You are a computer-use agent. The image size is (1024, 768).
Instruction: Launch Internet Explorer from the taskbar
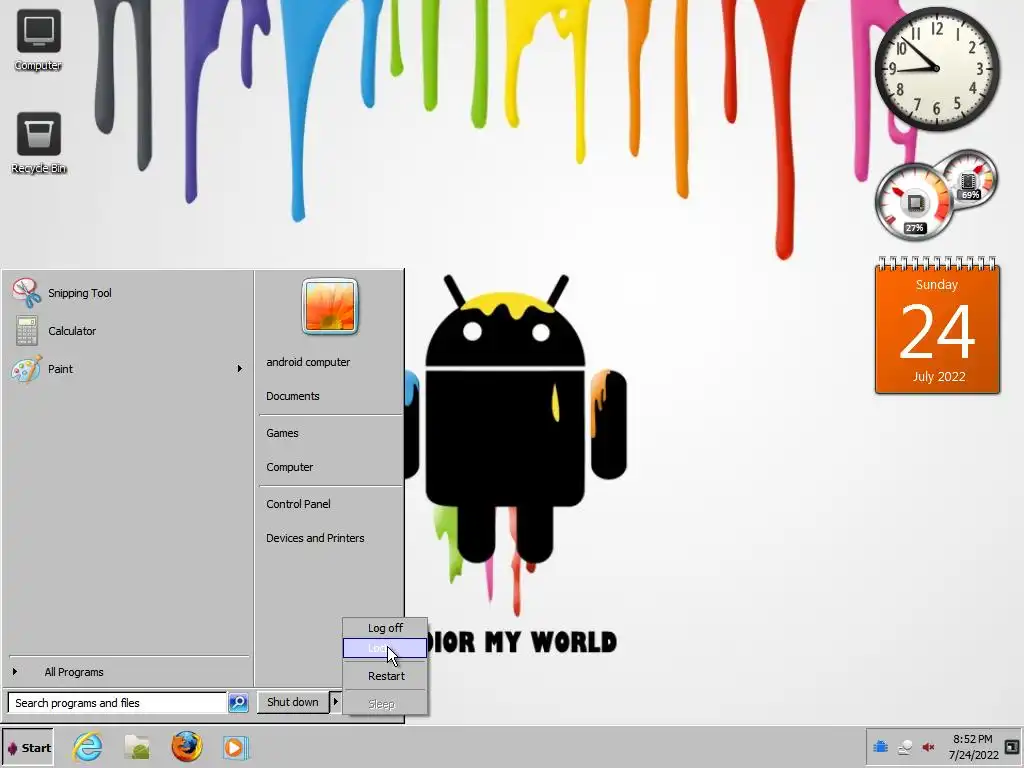(x=88, y=747)
